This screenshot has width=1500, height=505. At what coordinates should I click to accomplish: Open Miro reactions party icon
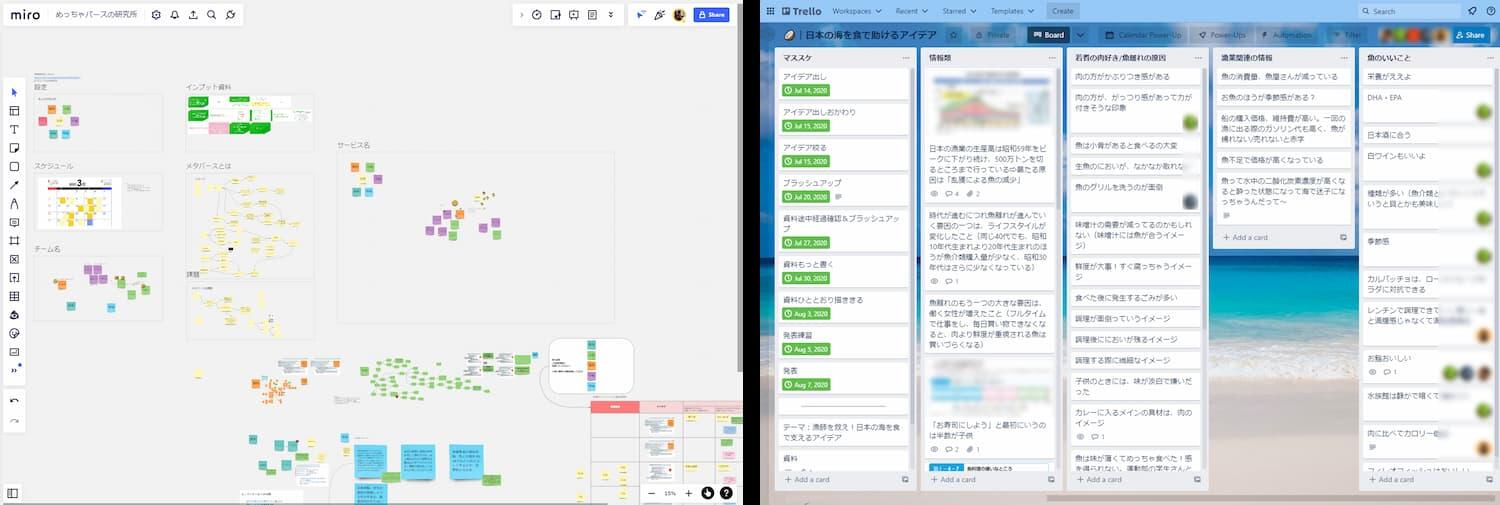(660, 15)
